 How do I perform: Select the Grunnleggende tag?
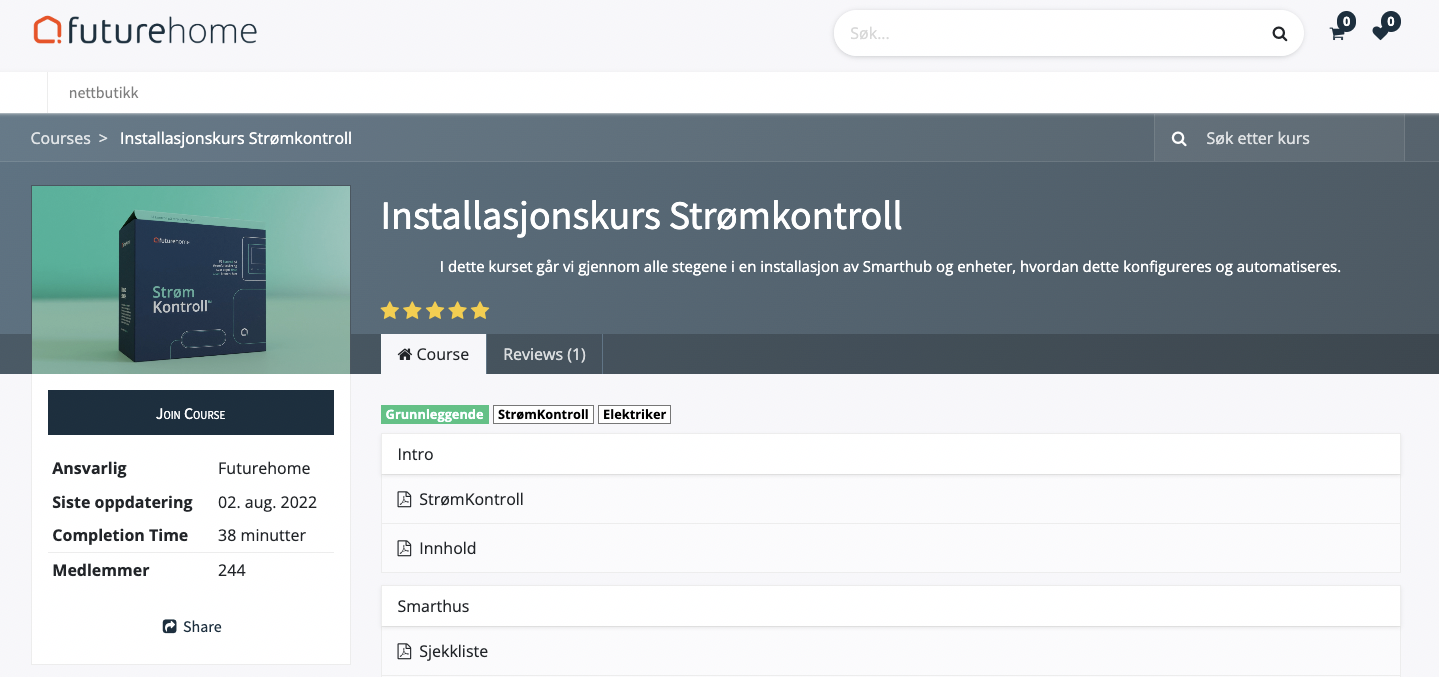pos(435,414)
